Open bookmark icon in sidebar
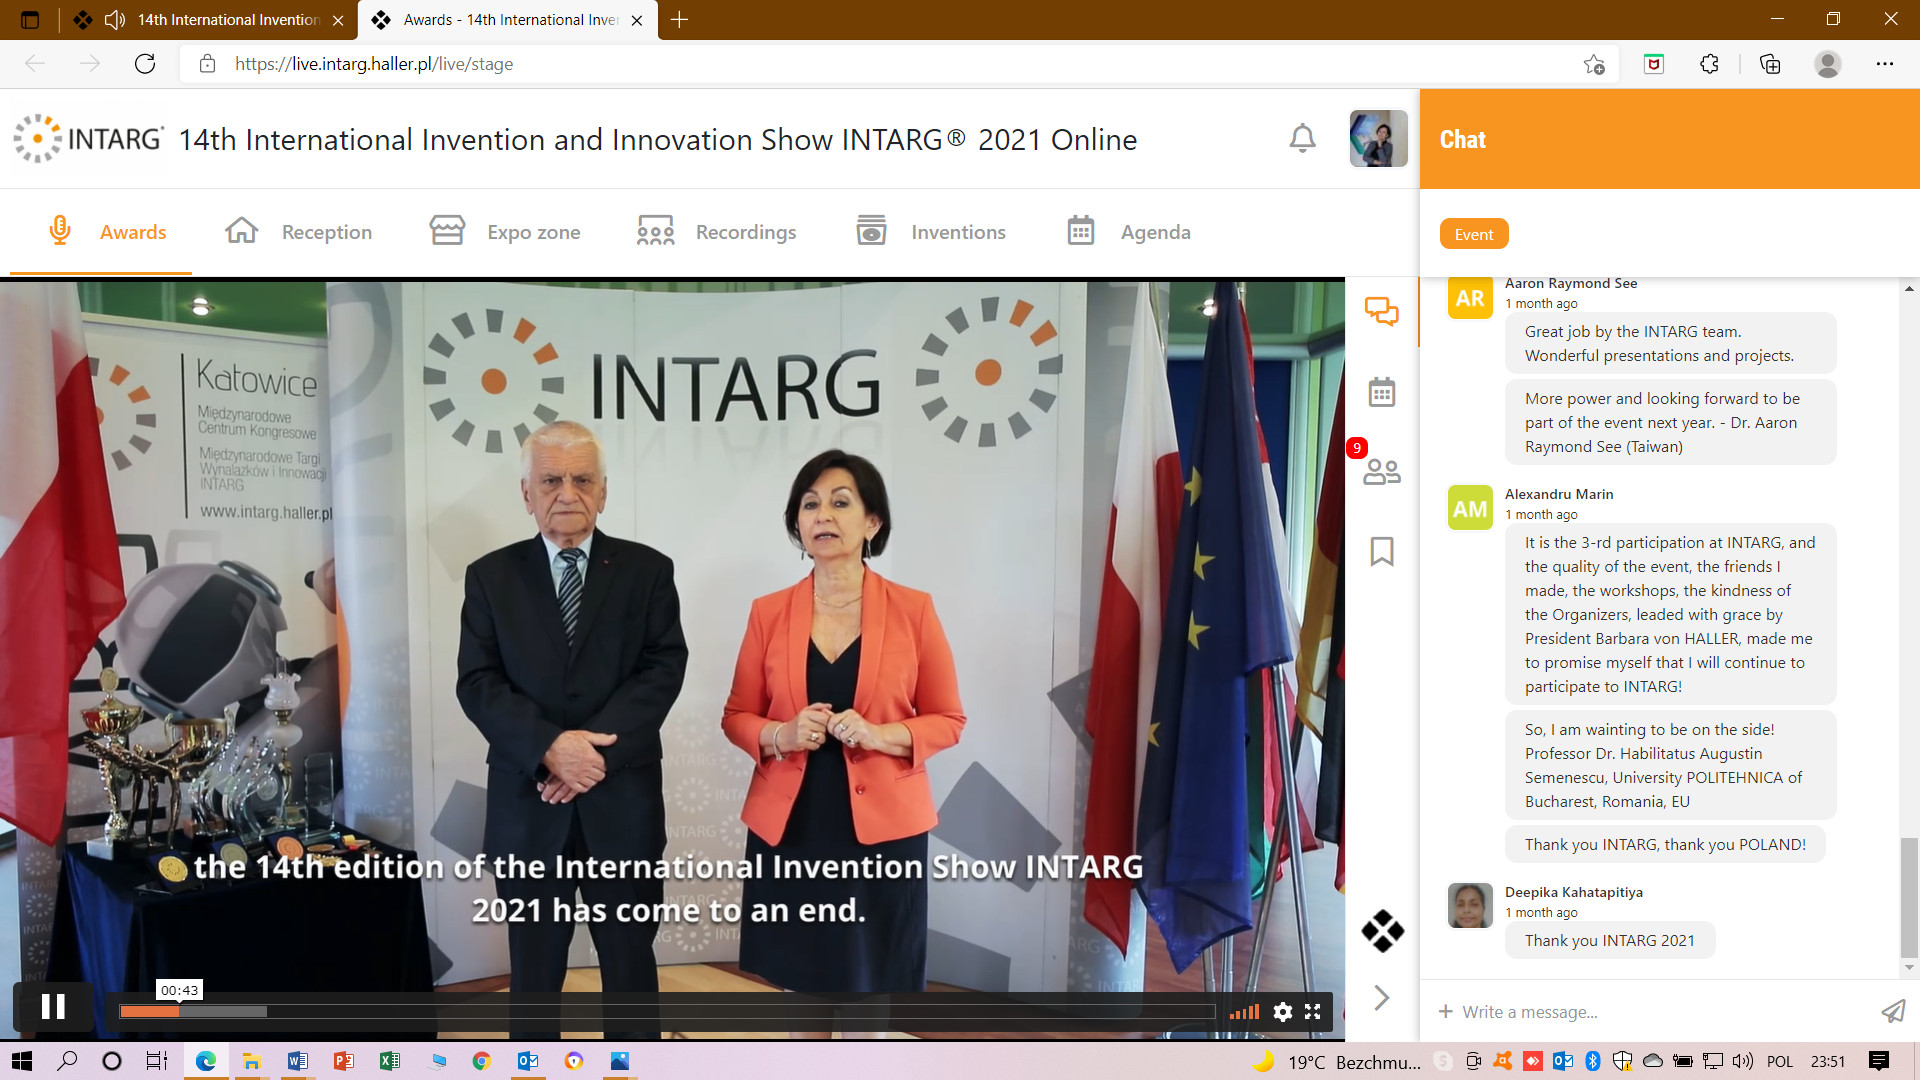The height and width of the screenshot is (1080, 1920). [1382, 551]
